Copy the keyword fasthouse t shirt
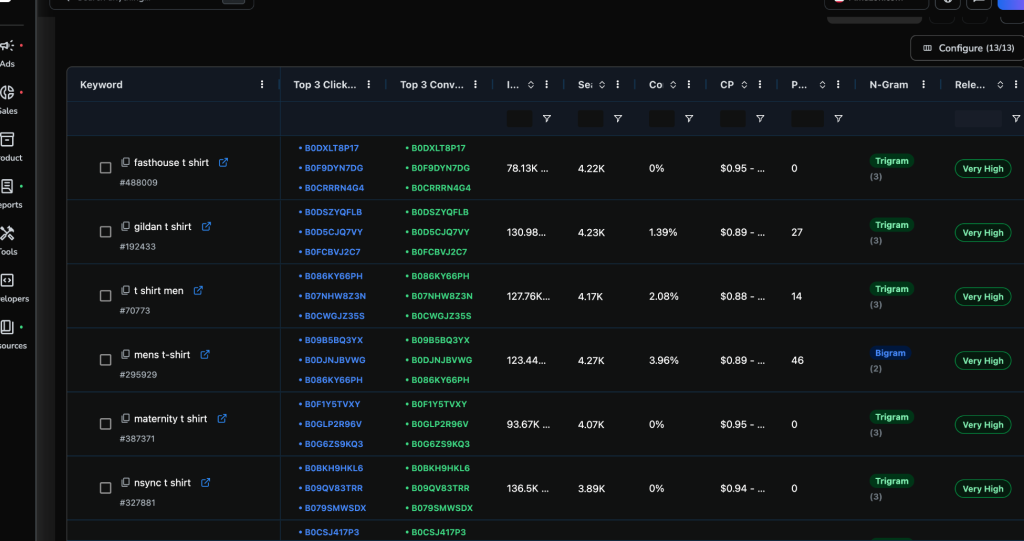The width and height of the screenshot is (1024, 541). [125, 162]
